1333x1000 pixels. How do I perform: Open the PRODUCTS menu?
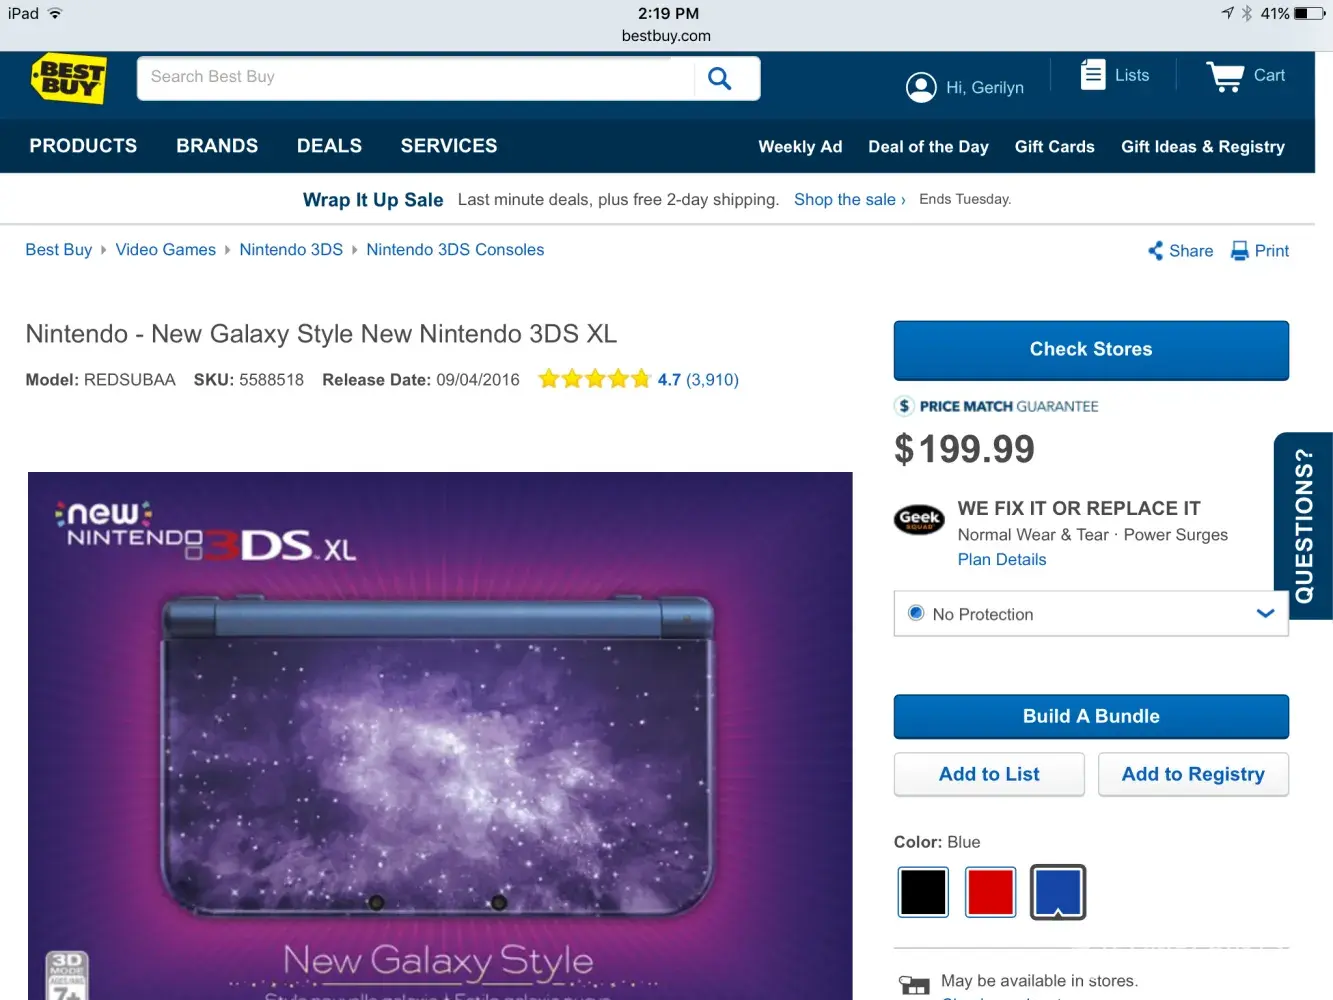83,146
